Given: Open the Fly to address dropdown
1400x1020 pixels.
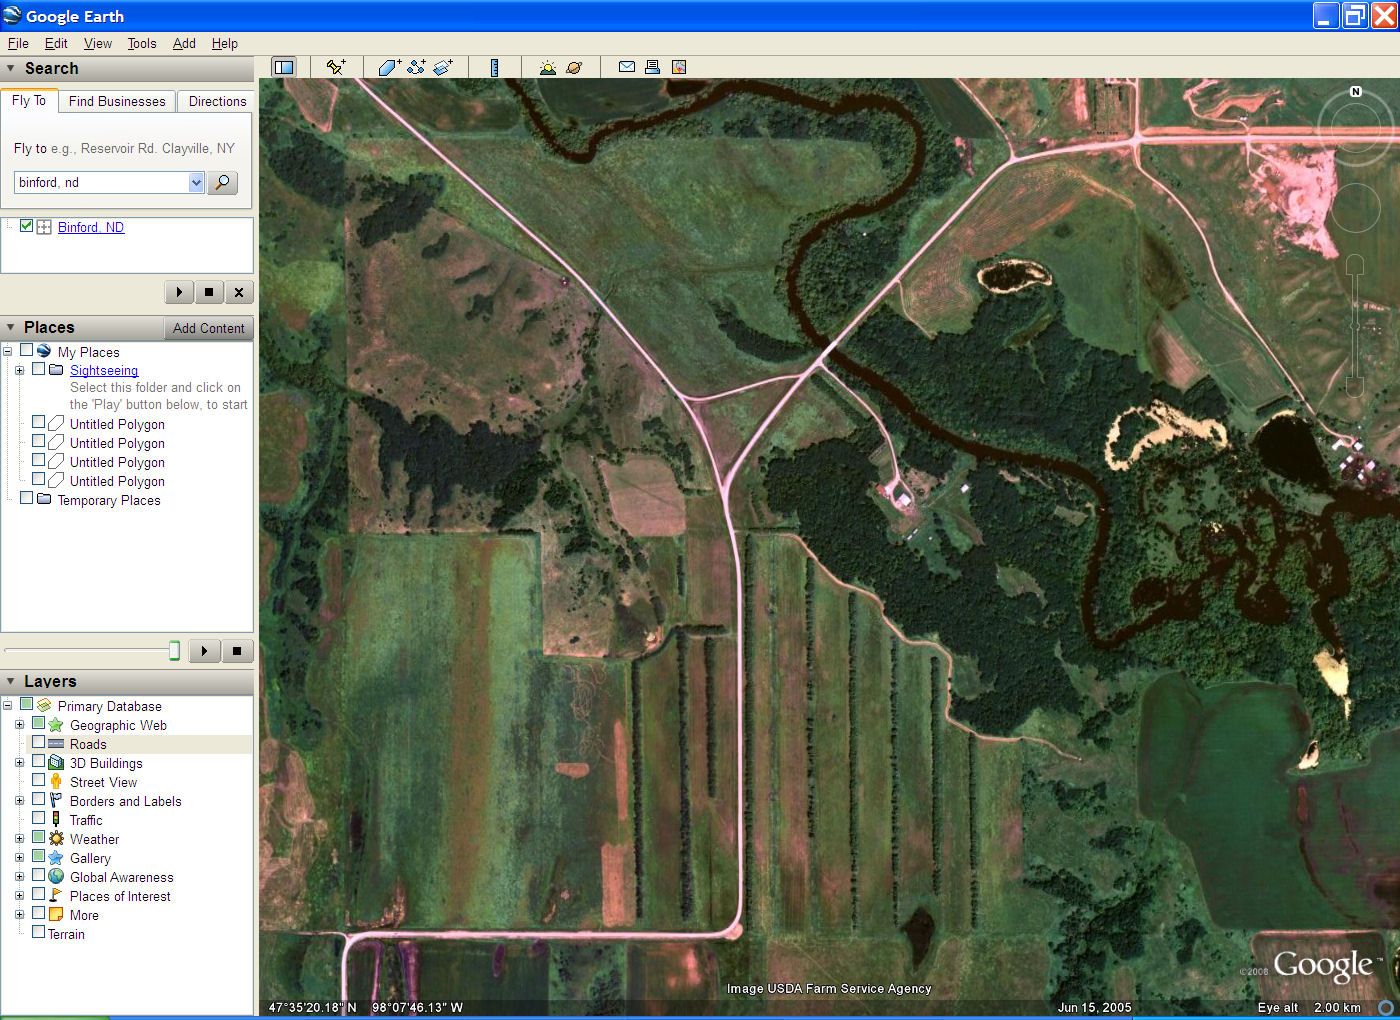Looking at the screenshot, I should pyautogui.click(x=196, y=182).
